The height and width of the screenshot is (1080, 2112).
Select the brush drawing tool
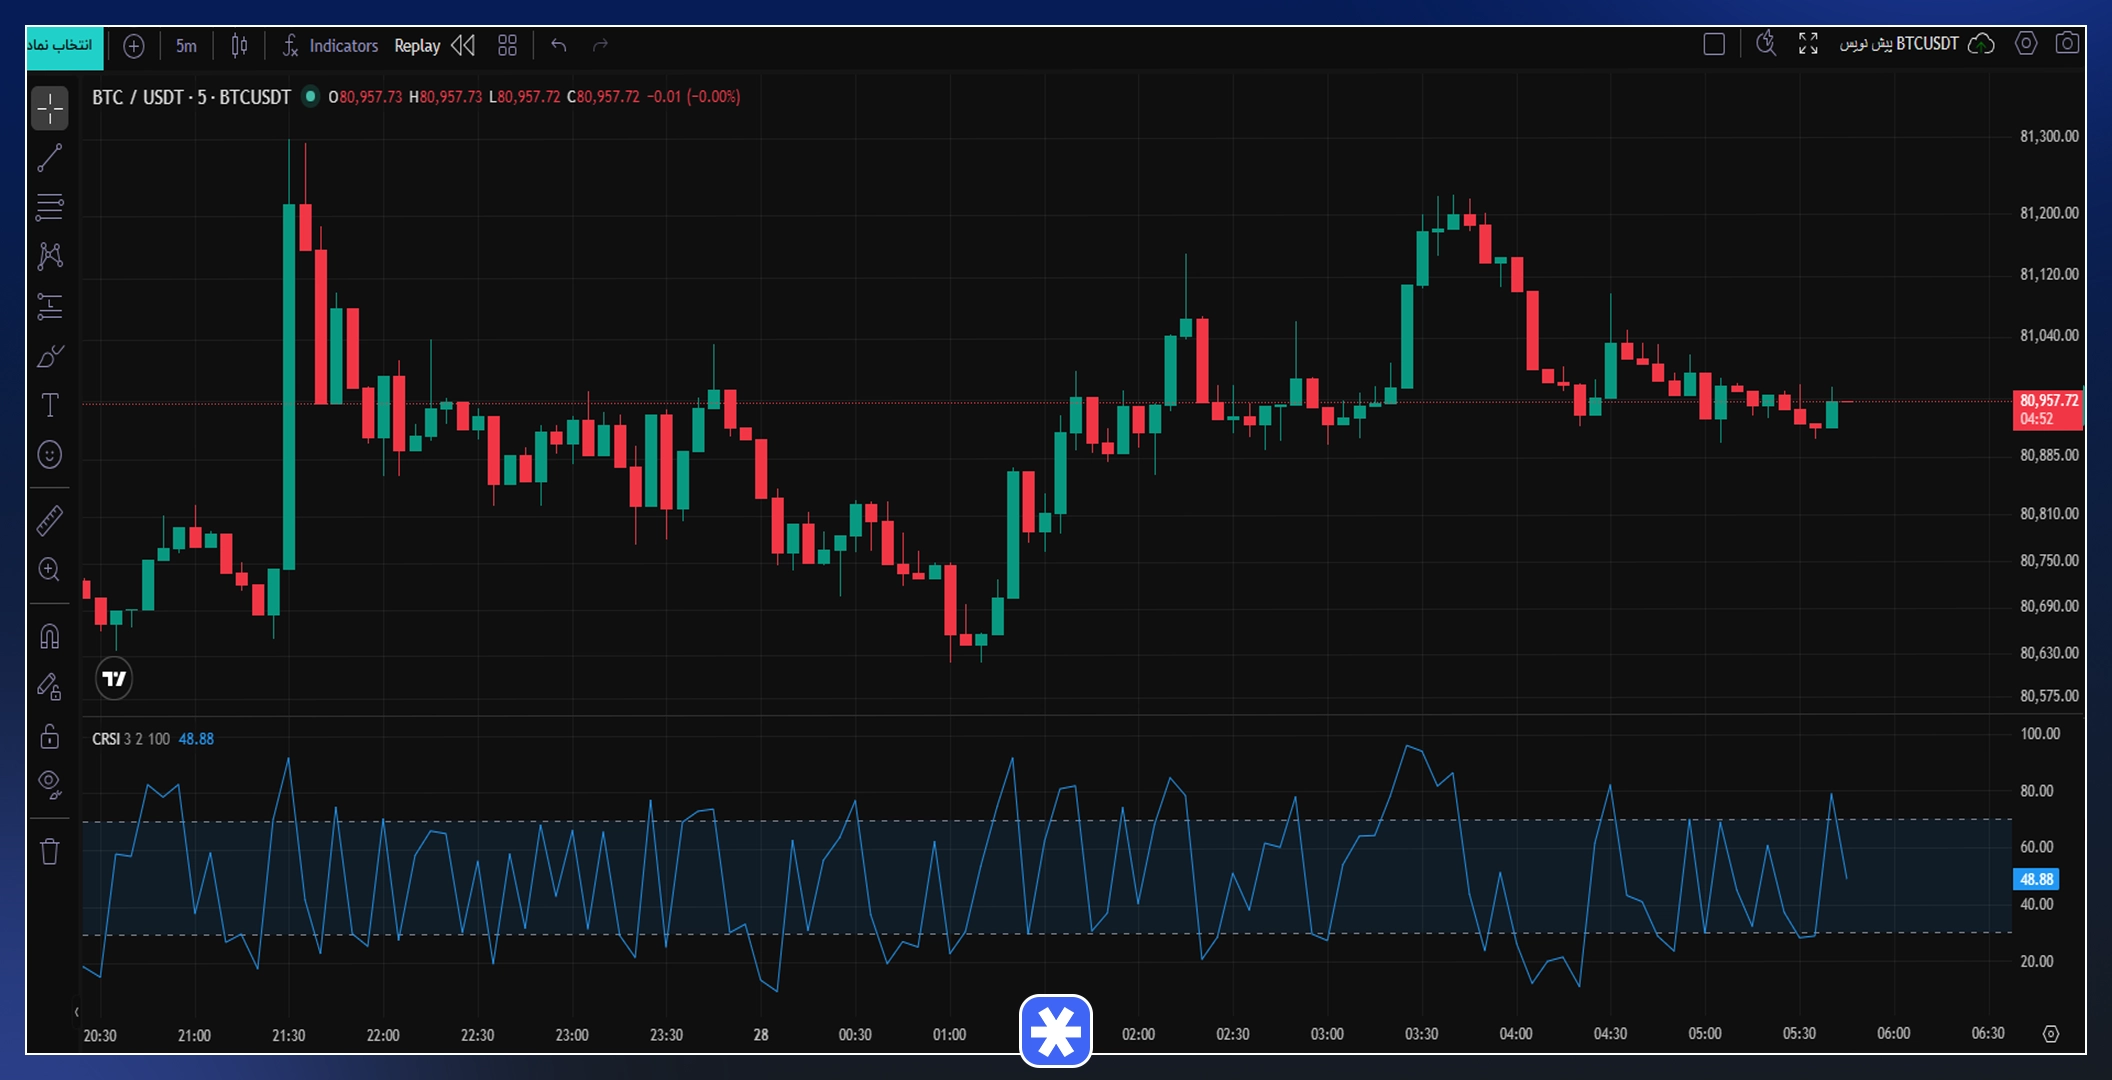[x=50, y=356]
